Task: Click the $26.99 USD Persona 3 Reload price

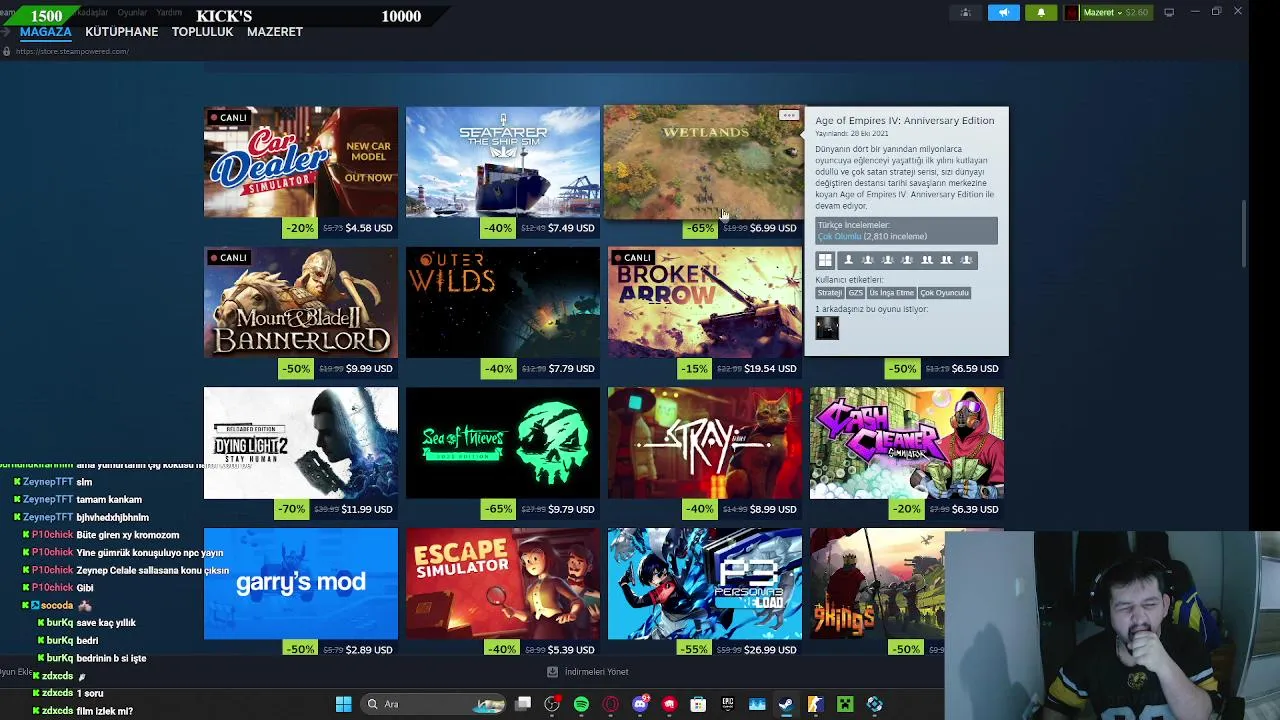Action: 770,650
